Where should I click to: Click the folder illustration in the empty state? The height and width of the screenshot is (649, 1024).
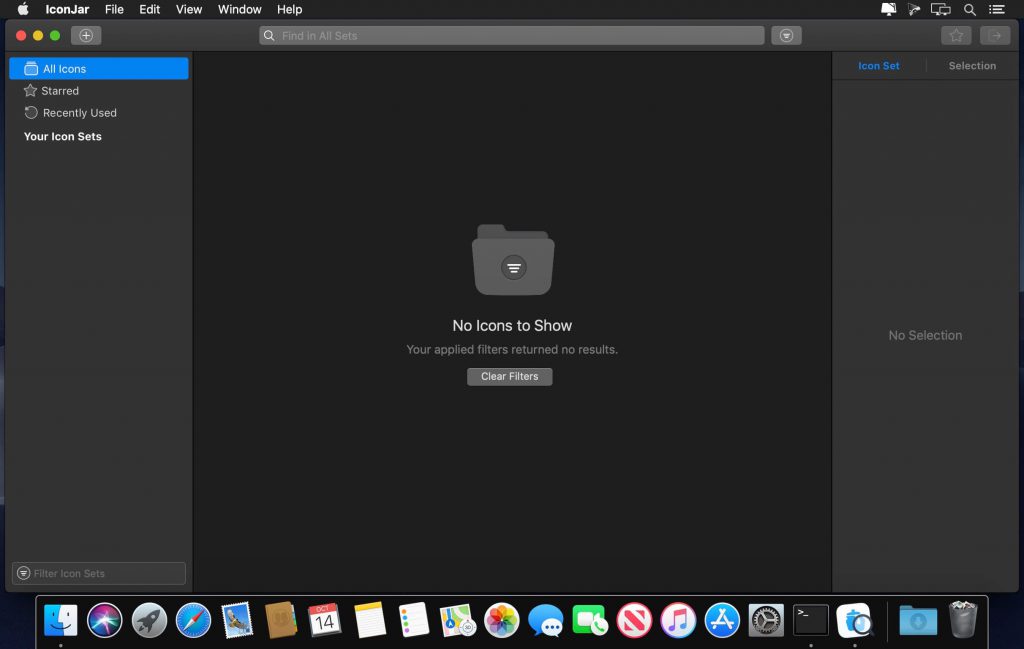[512, 258]
